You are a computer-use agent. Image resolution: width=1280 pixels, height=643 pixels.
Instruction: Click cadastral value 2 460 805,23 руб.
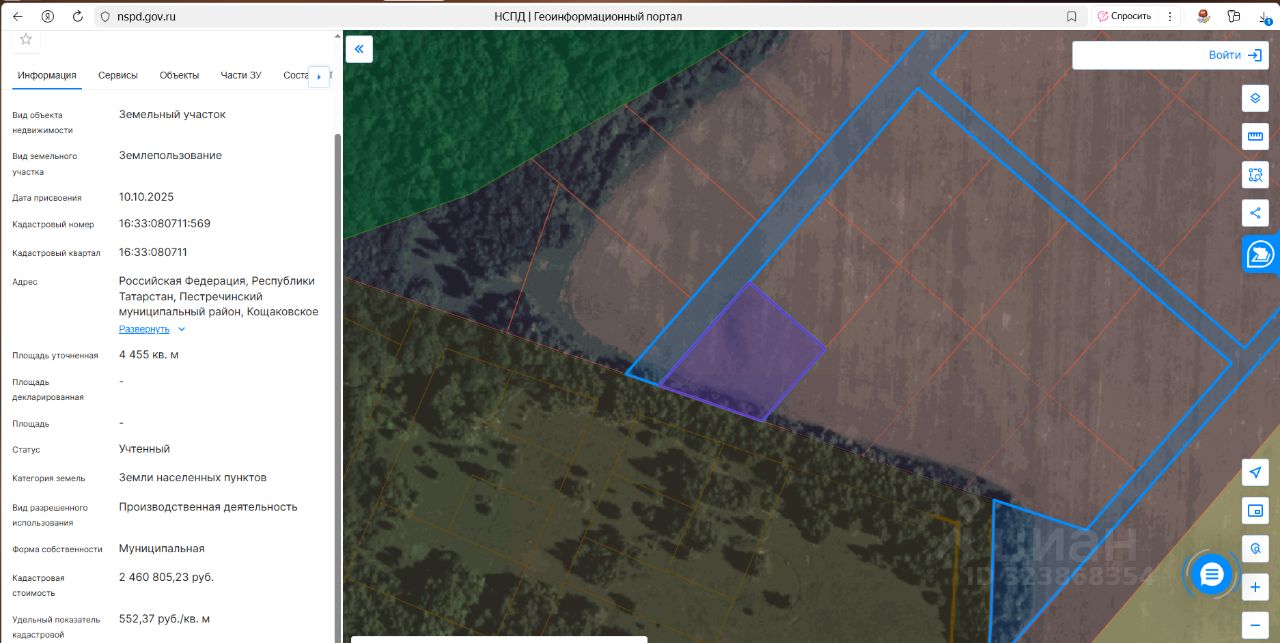coord(166,578)
